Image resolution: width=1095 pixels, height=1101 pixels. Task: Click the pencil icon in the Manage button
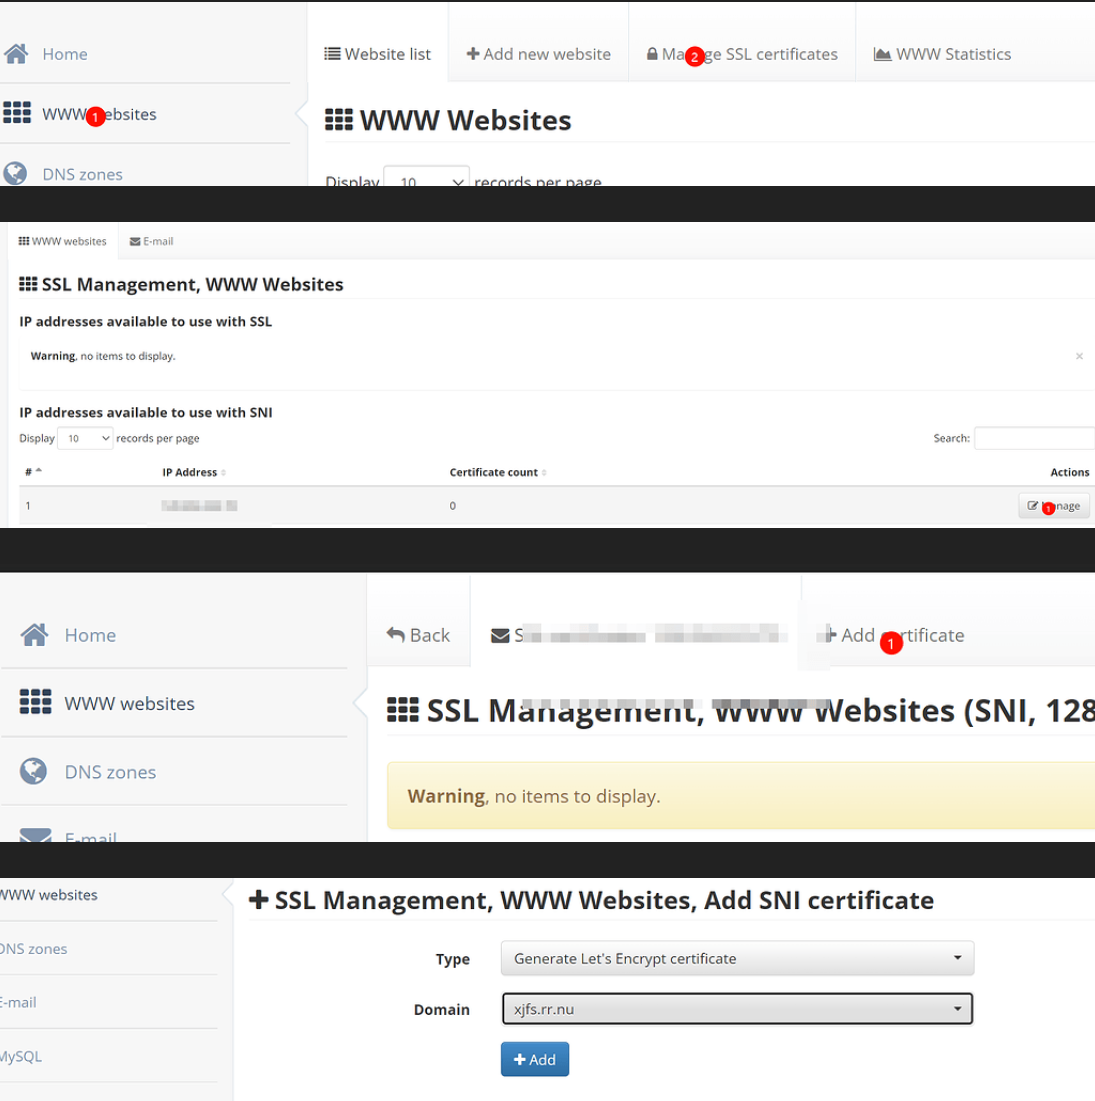coord(1033,506)
